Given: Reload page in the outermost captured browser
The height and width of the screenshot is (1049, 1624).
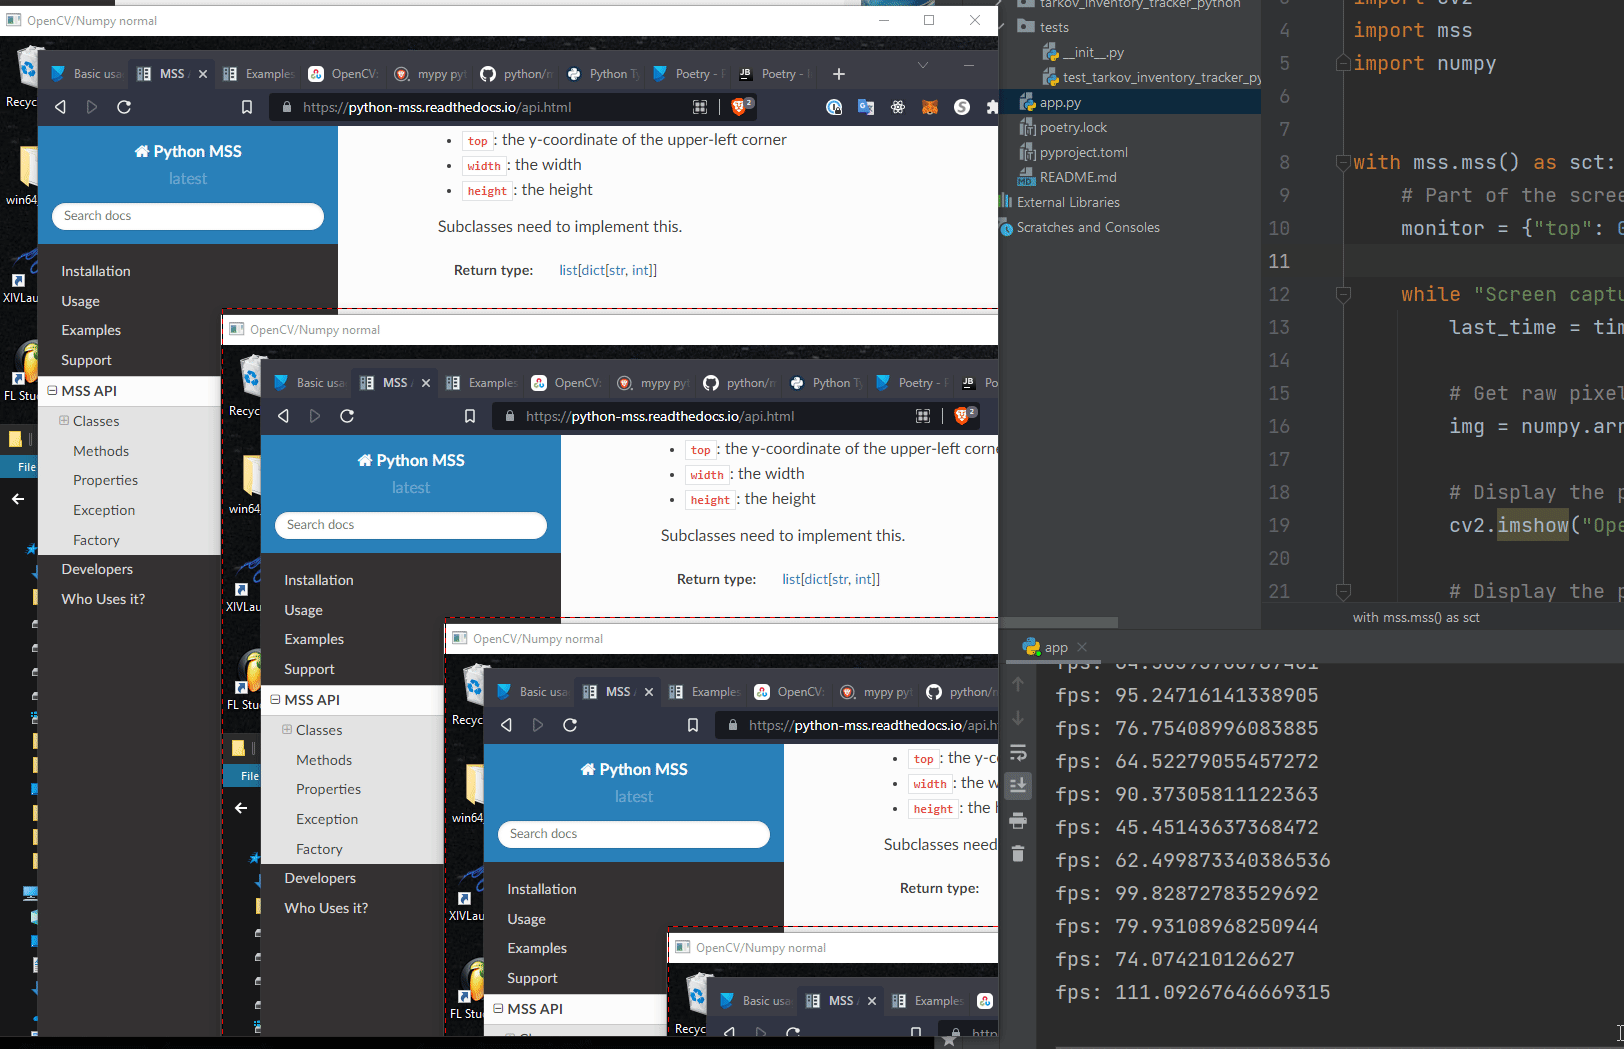Looking at the screenshot, I should pos(124,107).
